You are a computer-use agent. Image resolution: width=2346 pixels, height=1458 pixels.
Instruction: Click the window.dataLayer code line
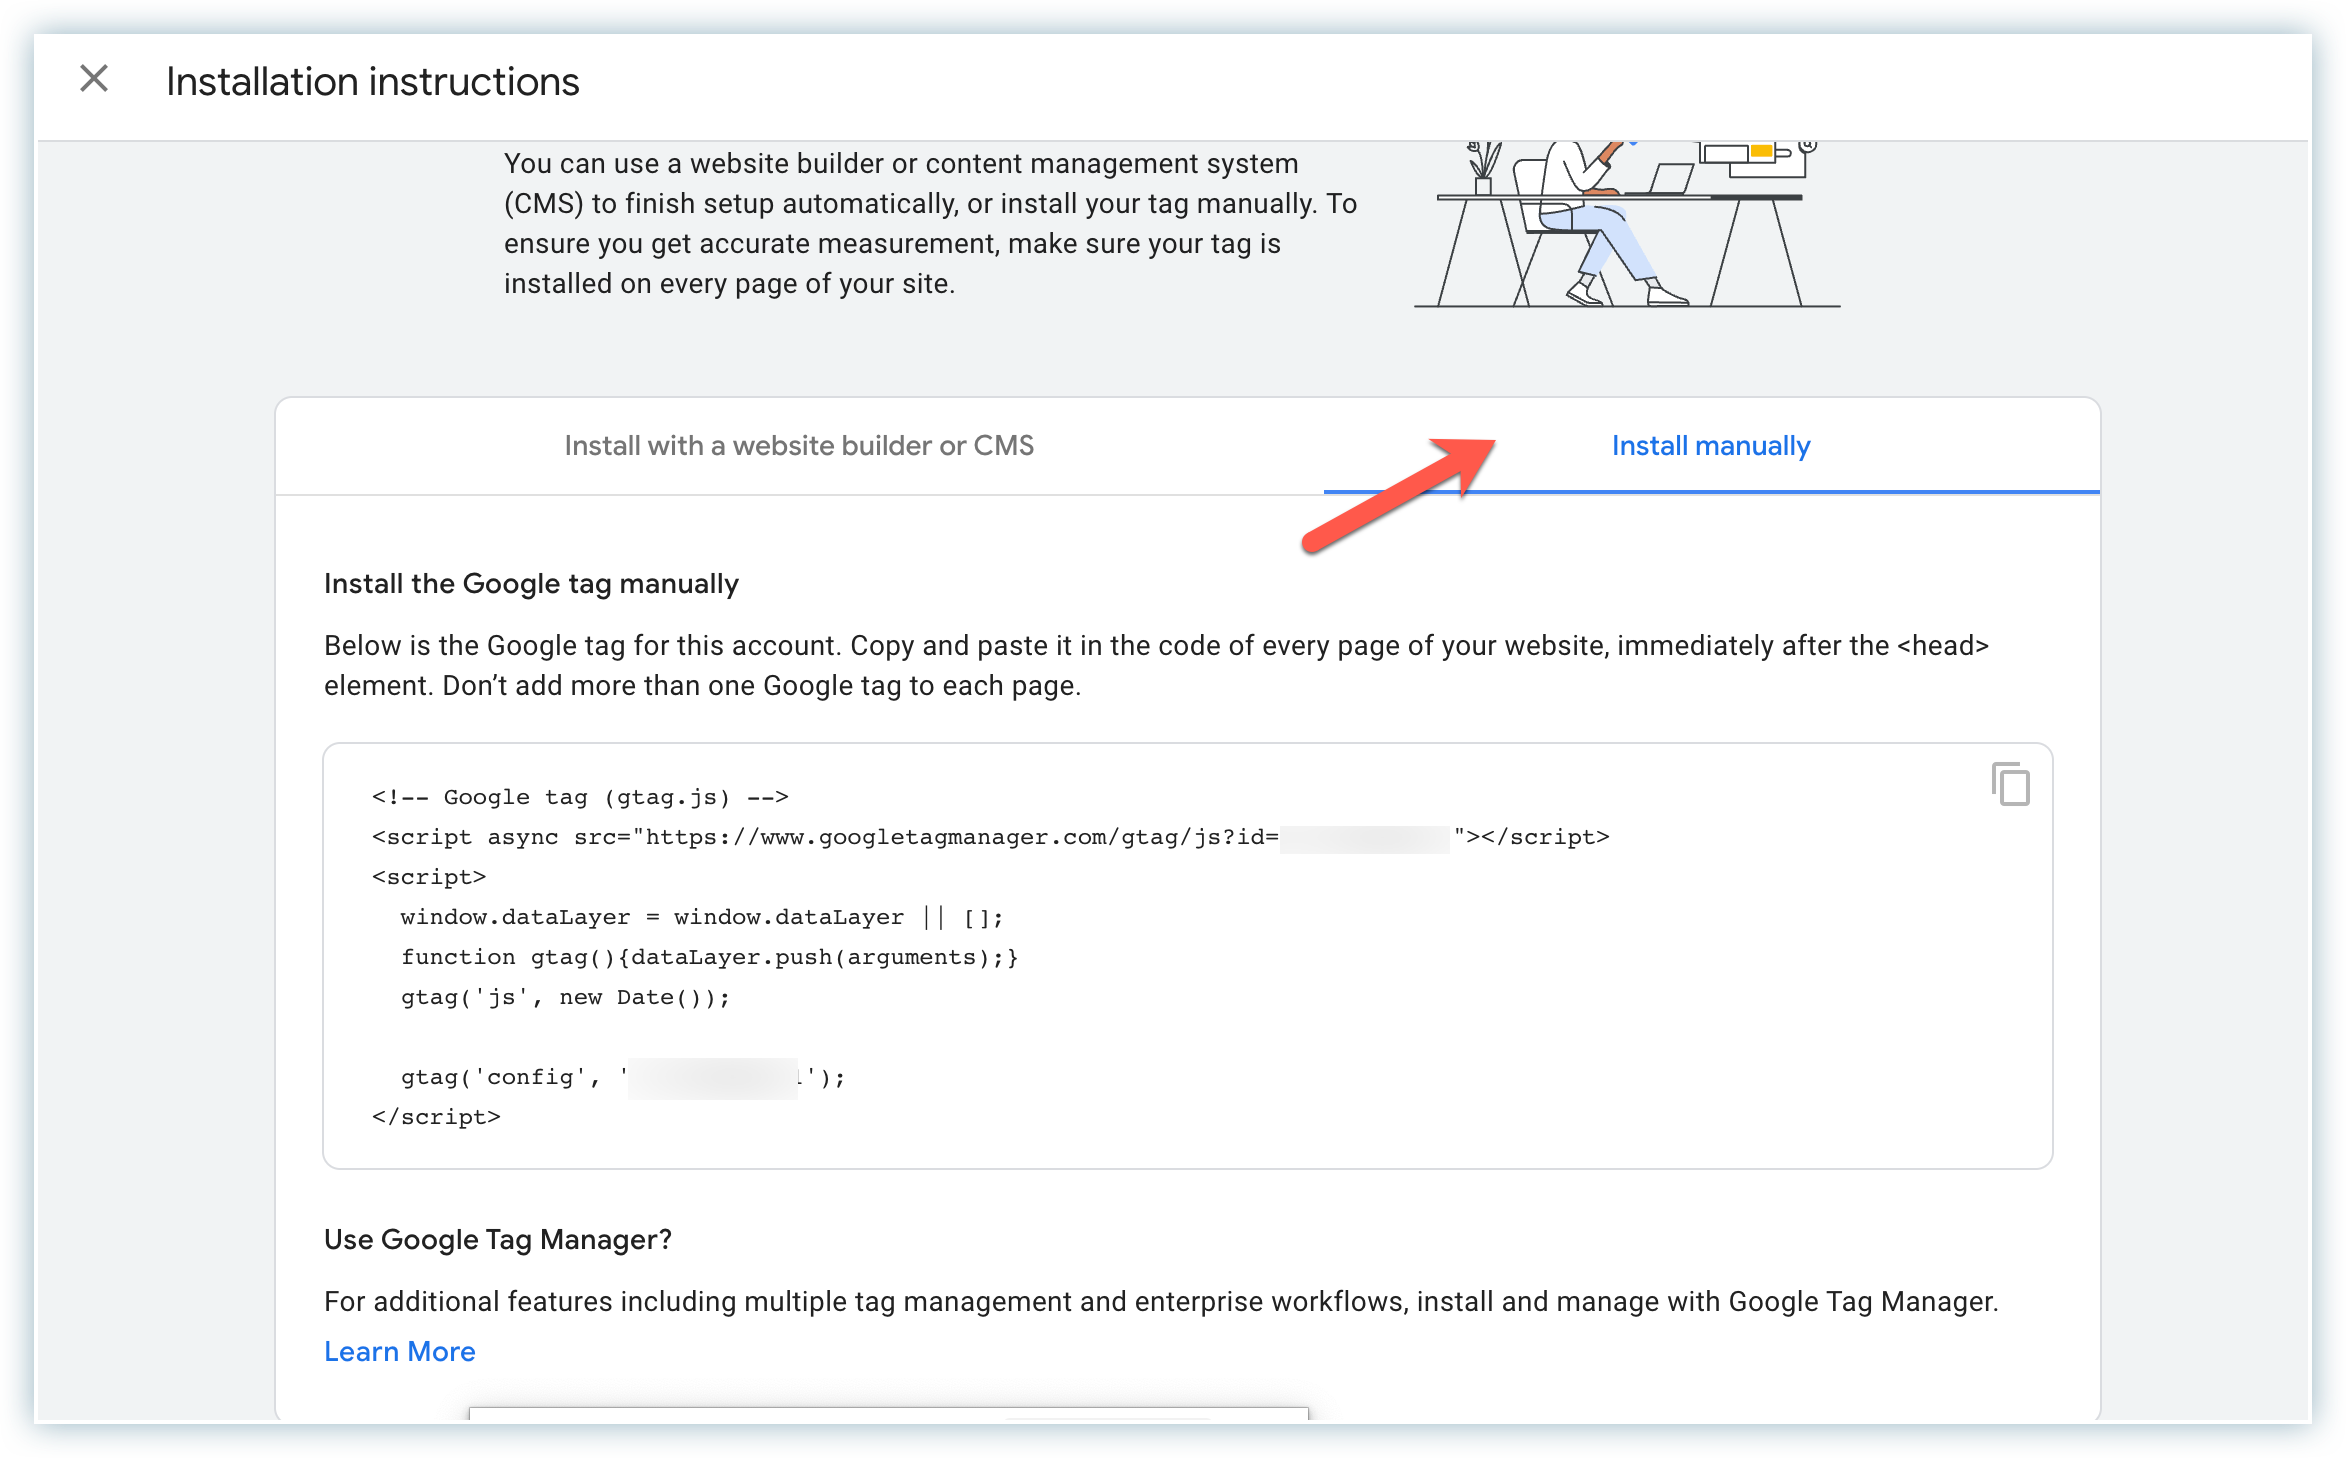pos(701,917)
